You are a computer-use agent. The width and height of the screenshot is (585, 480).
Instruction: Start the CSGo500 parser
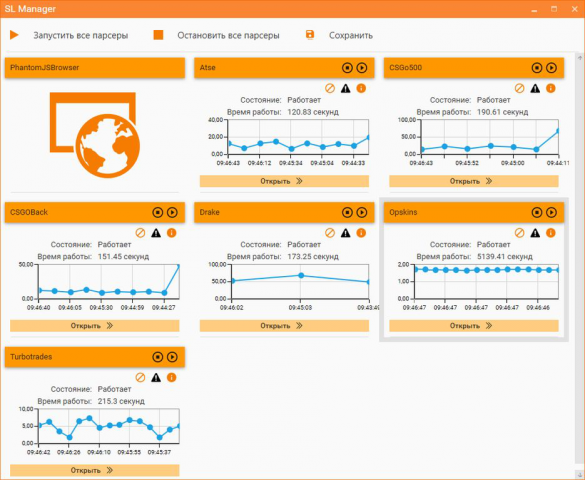(x=551, y=68)
